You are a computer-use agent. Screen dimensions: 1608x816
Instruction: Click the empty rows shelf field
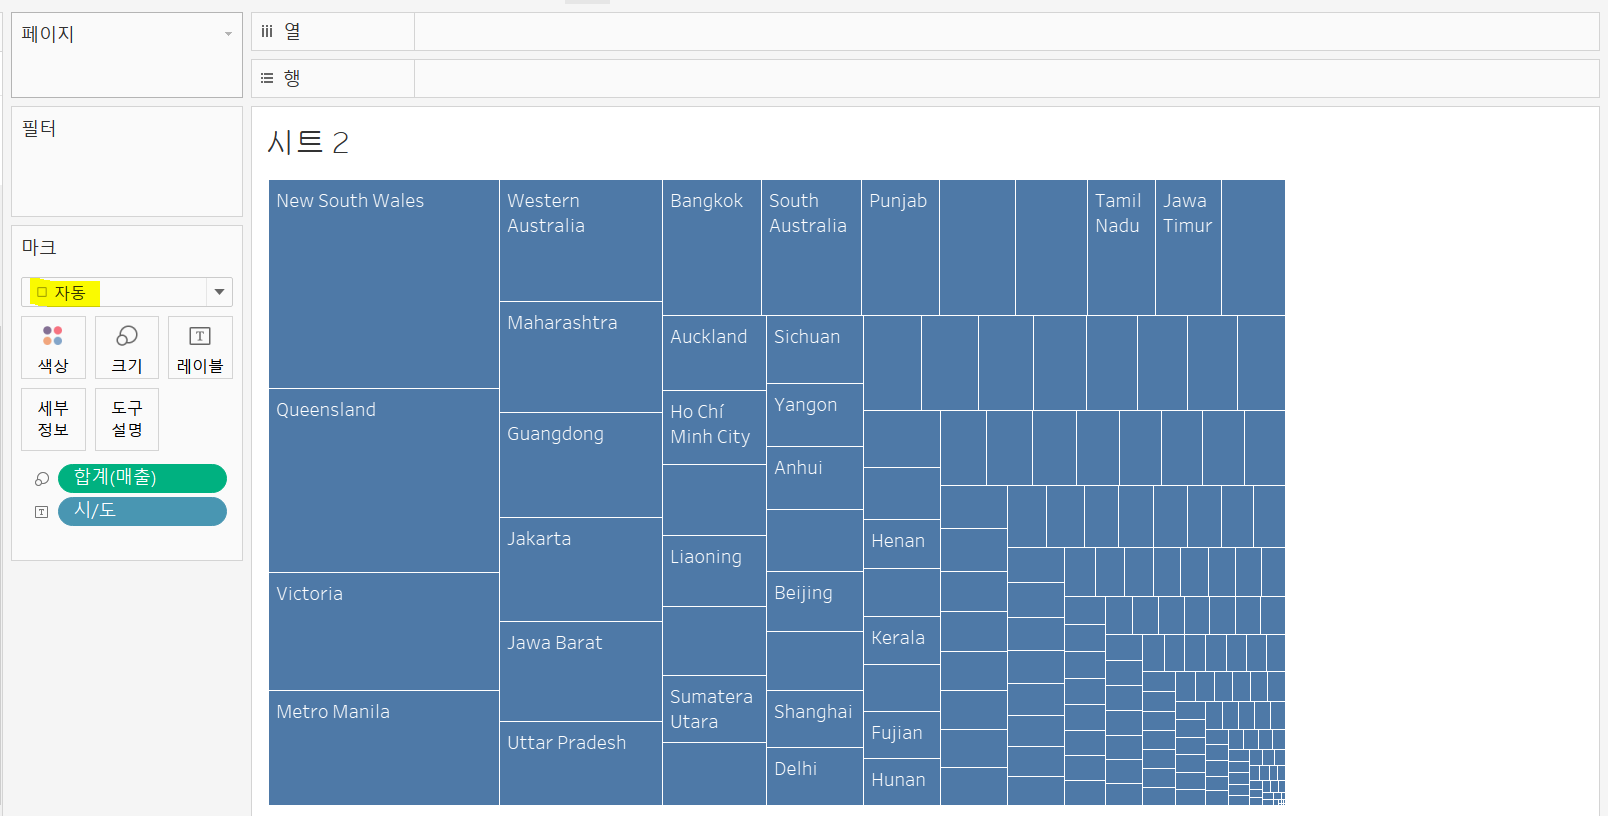[x=1006, y=78]
